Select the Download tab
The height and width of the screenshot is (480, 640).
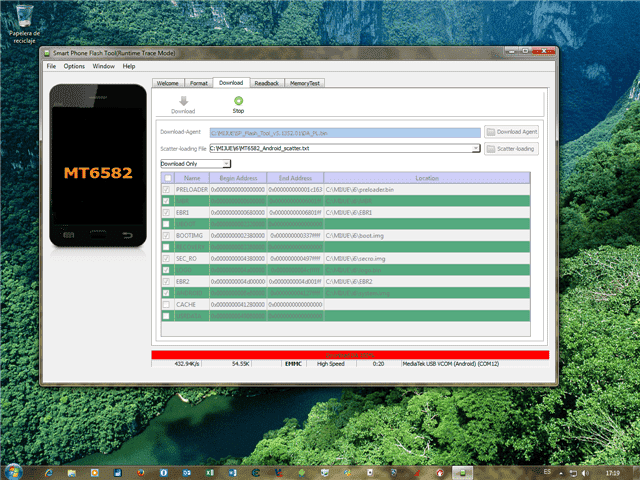(x=231, y=82)
